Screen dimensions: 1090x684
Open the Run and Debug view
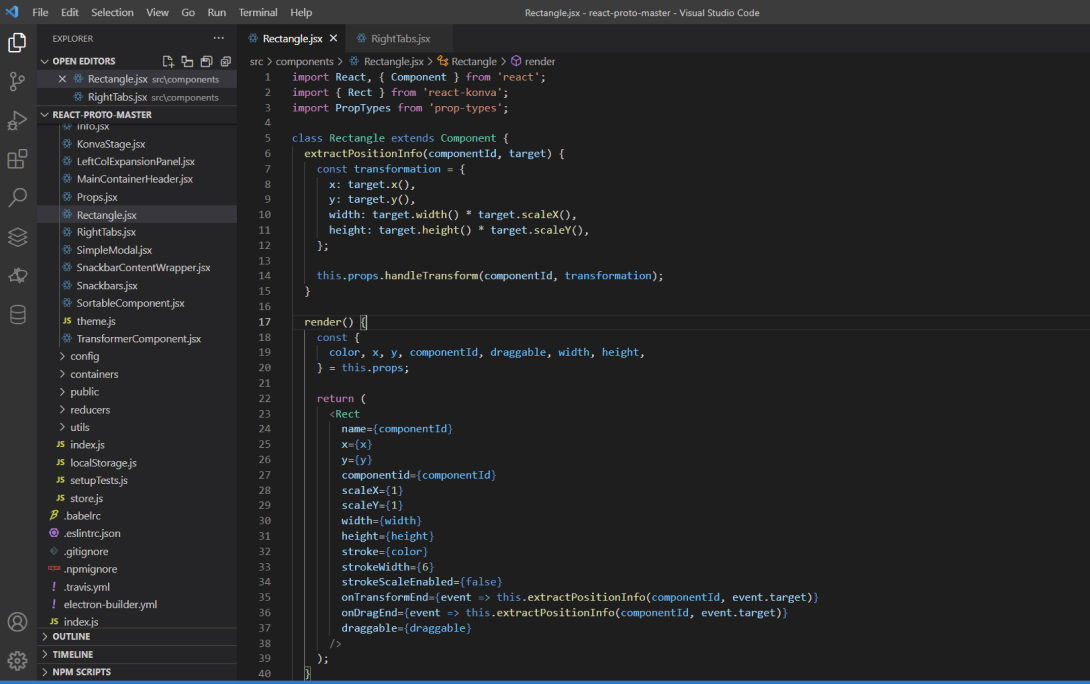[17, 120]
